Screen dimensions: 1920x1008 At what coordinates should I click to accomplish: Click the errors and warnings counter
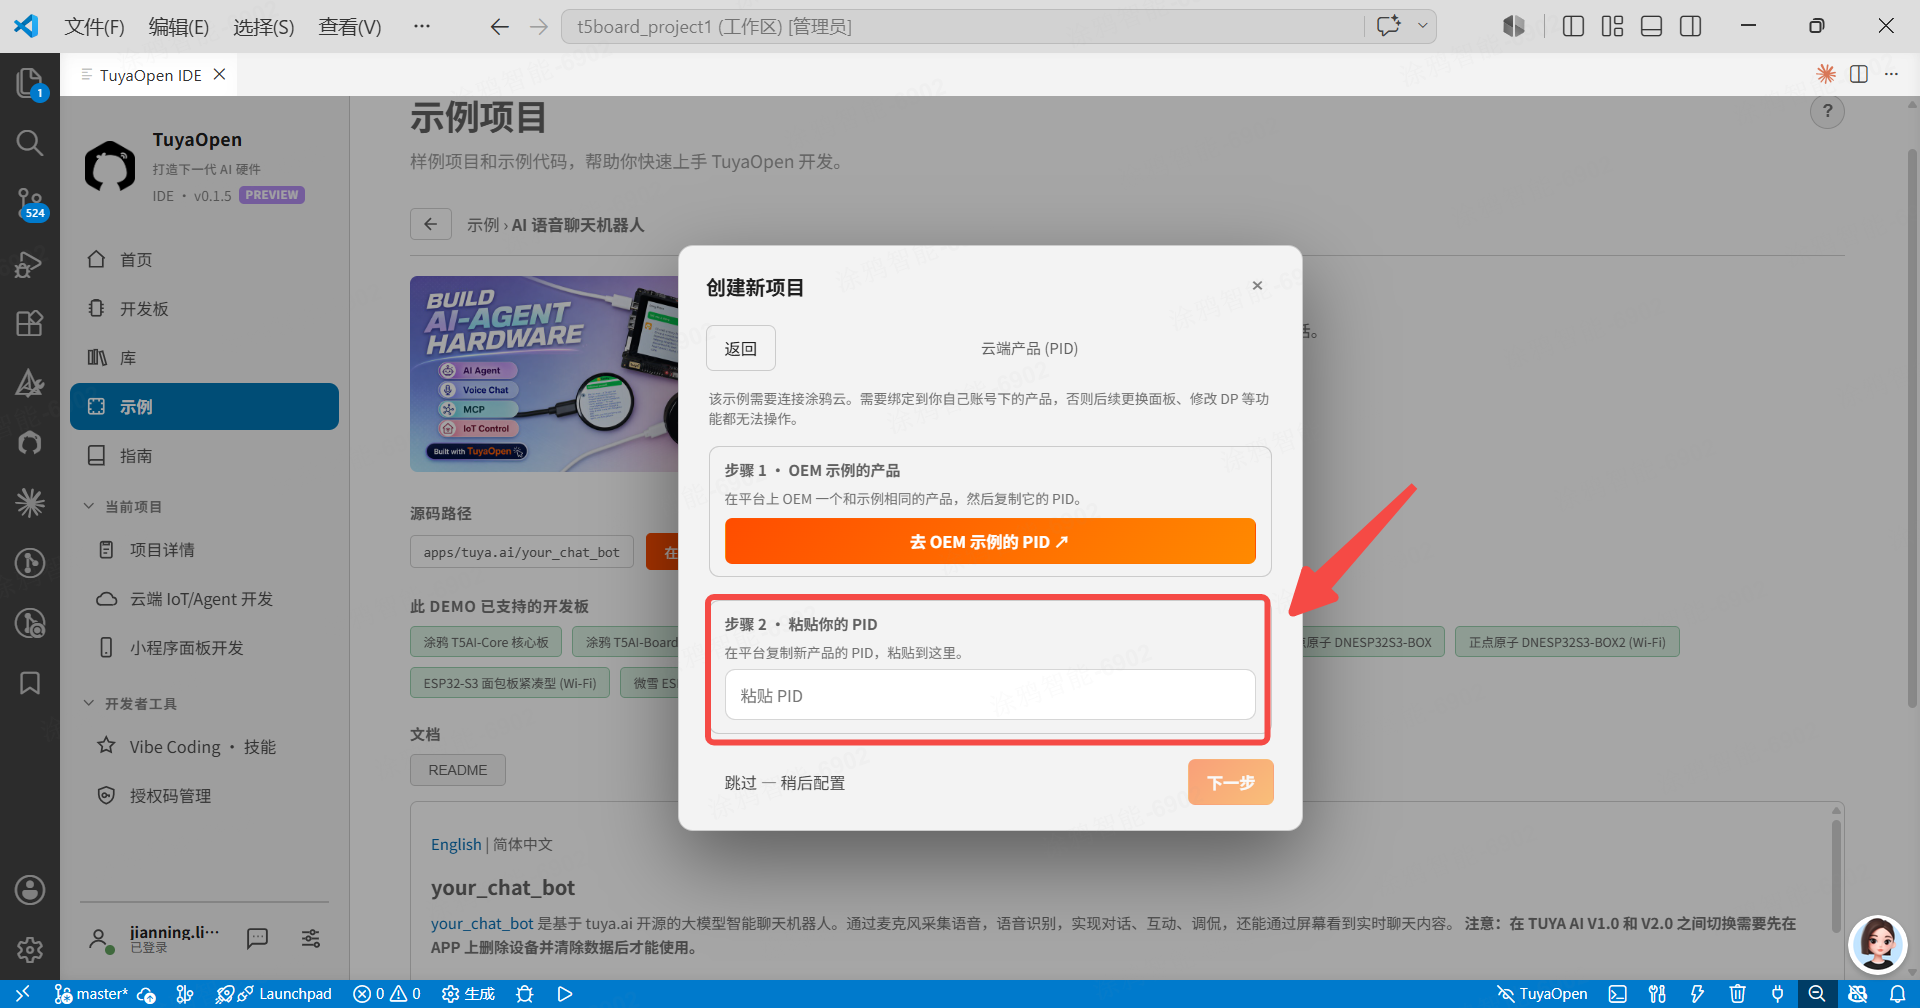(387, 994)
